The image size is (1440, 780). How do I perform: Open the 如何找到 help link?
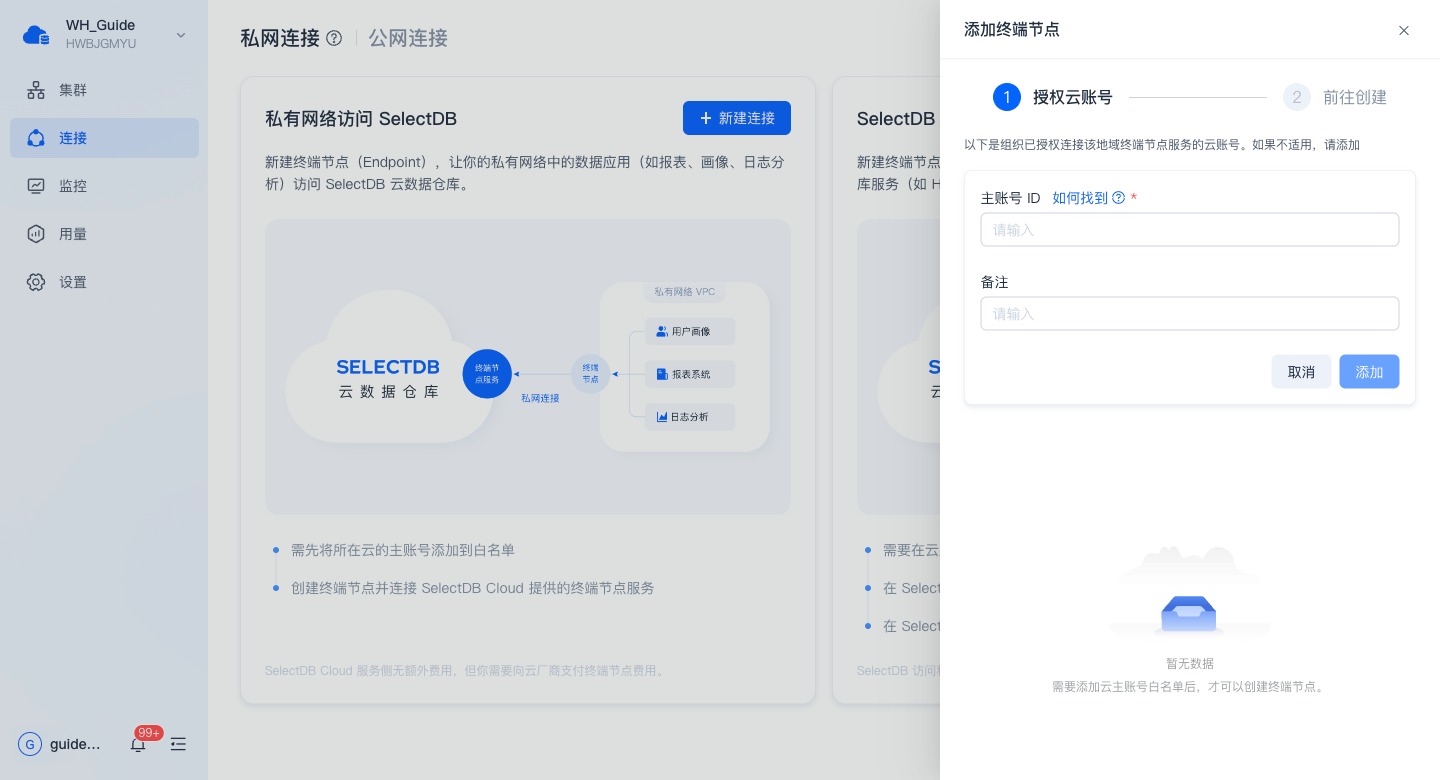(1080, 198)
